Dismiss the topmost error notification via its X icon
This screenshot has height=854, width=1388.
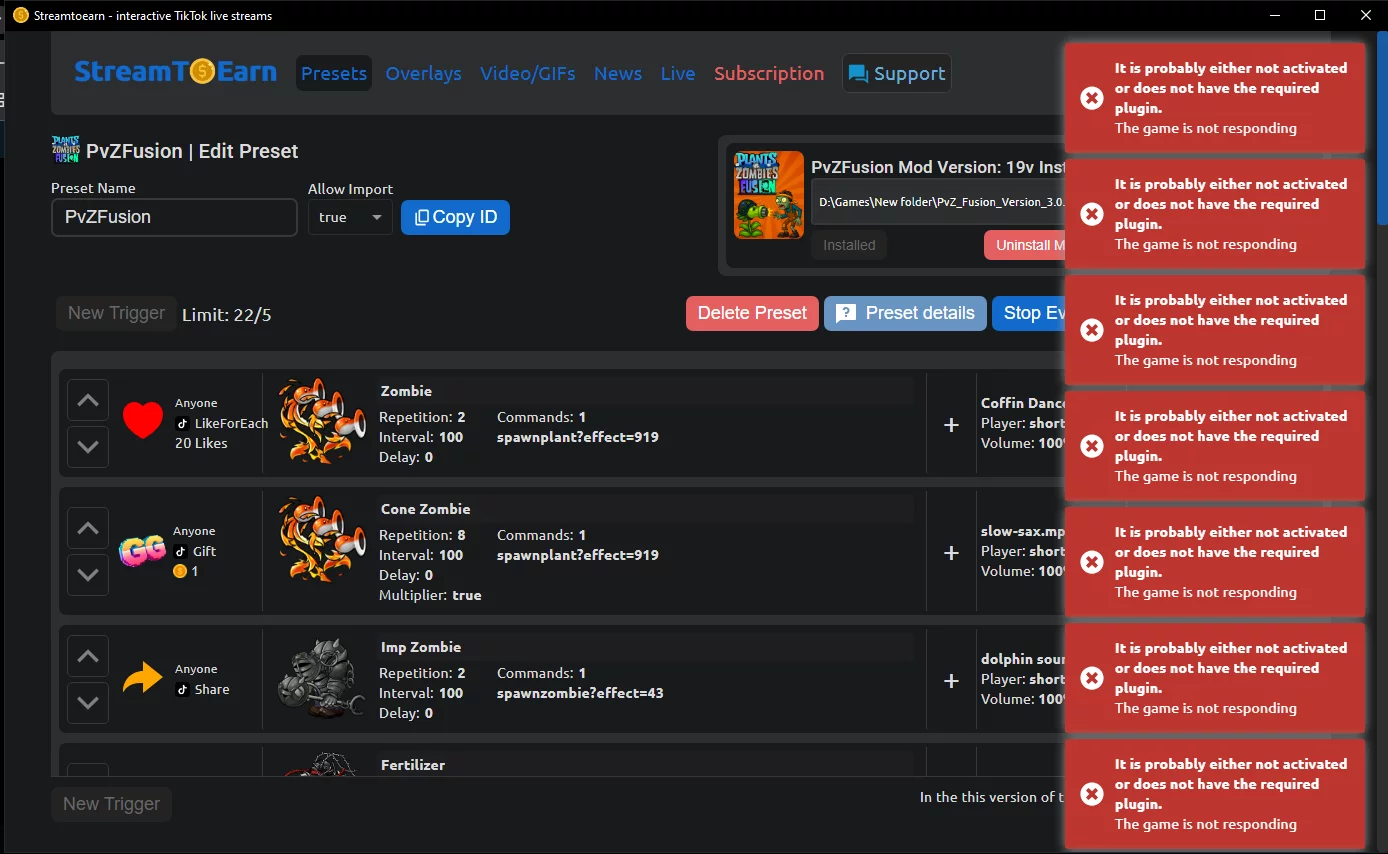pyautogui.click(x=1092, y=98)
